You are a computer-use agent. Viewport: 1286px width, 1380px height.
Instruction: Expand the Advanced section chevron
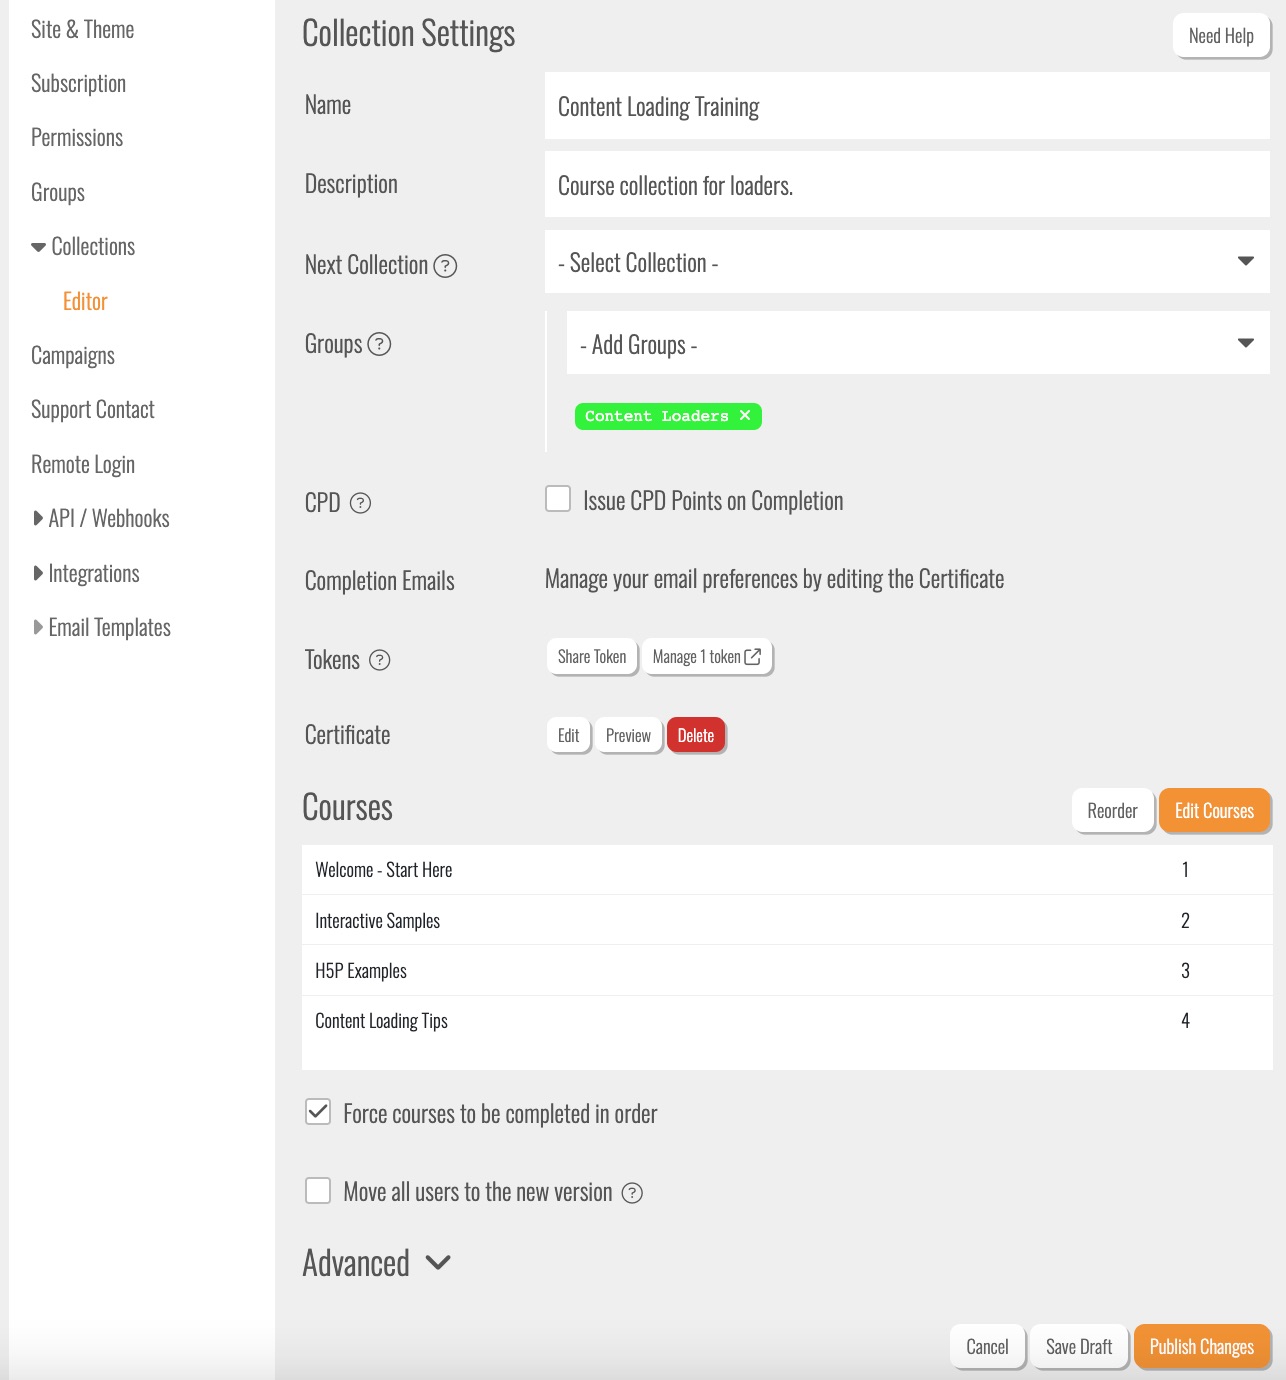[x=438, y=1263]
